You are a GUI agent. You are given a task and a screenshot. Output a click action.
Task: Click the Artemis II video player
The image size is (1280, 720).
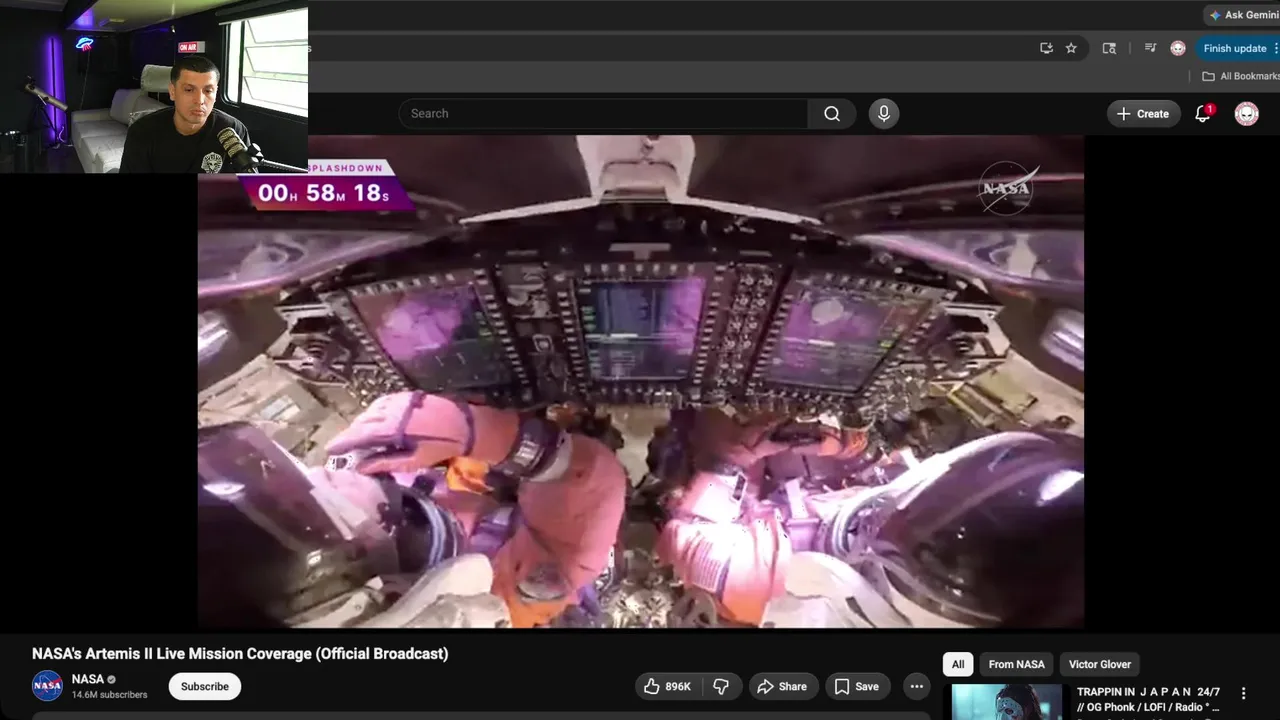pyautogui.click(x=640, y=382)
